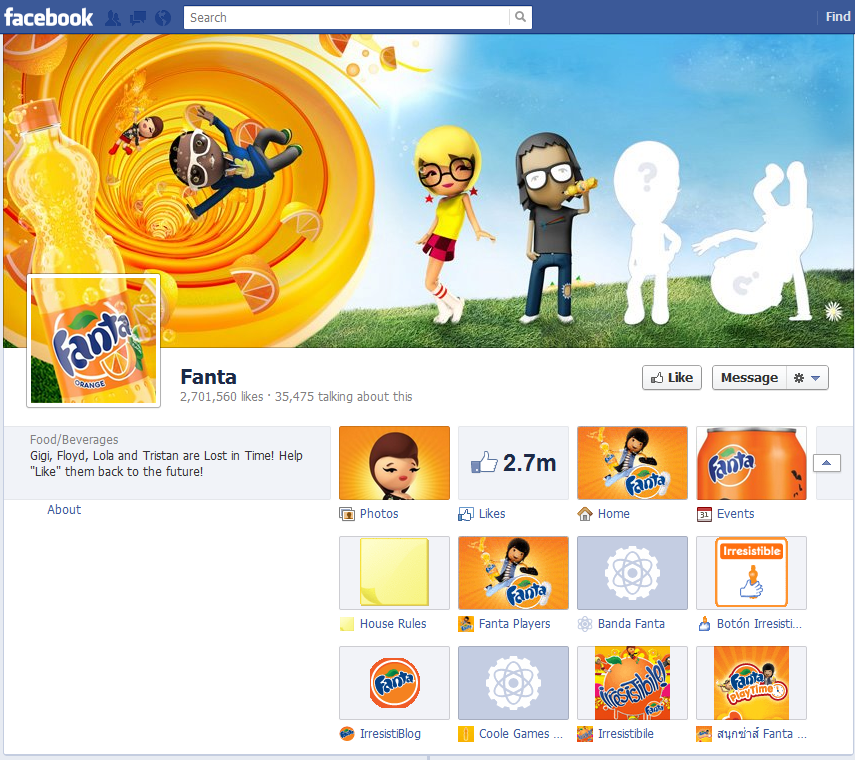The width and height of the screenshot is (855, 760).
Task: Click inside the Search field
Action: coord(346,17)
